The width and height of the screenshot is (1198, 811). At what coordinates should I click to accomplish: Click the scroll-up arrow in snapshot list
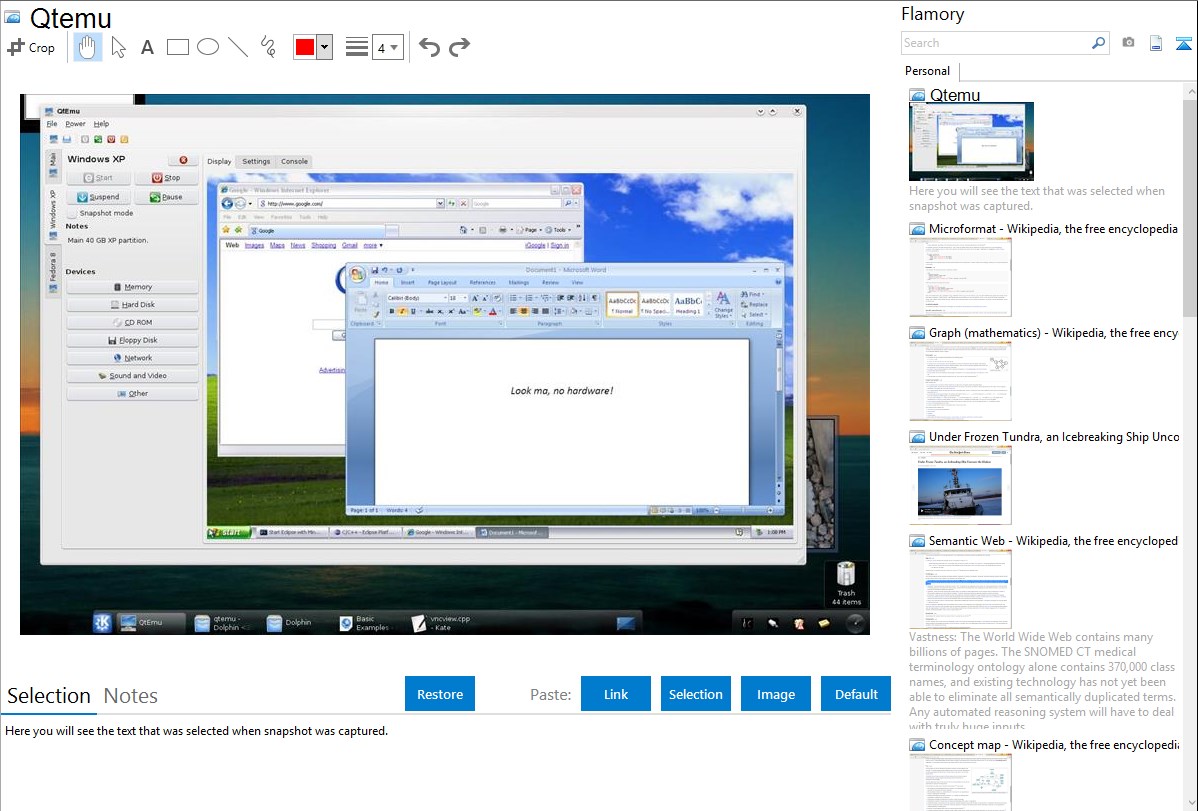pyautogui.click(x=1190, y=91)
